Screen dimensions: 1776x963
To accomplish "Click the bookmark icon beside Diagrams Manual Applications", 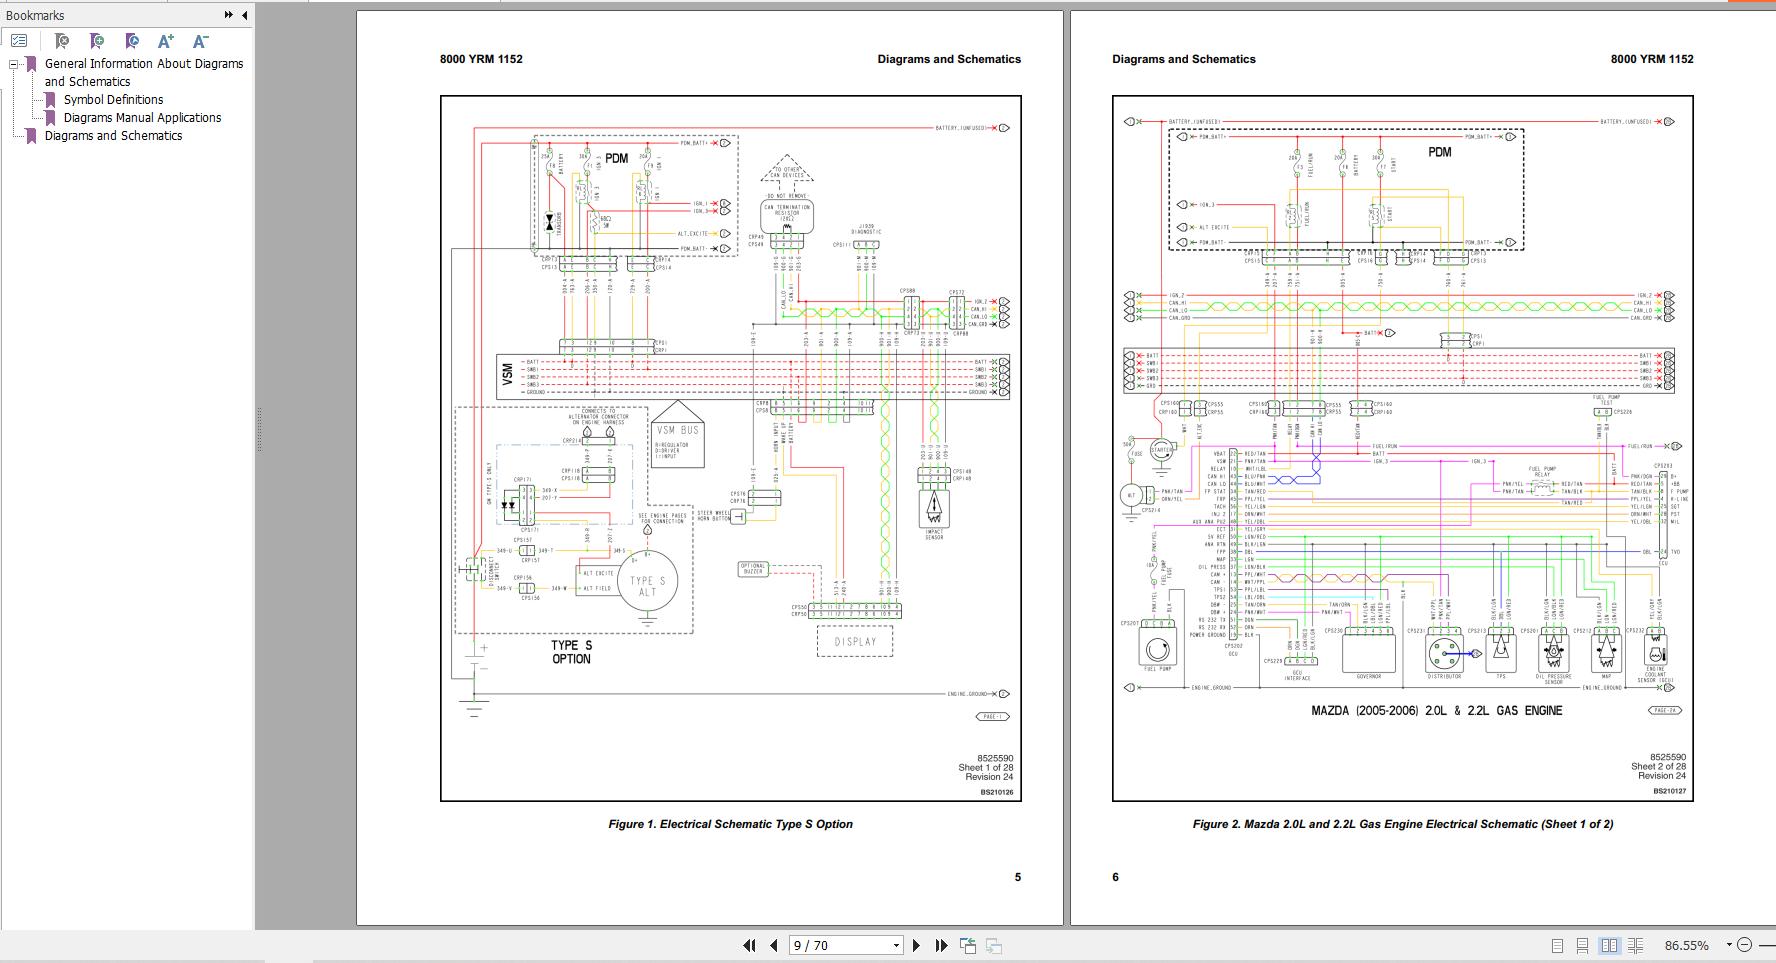I will 50,118.
